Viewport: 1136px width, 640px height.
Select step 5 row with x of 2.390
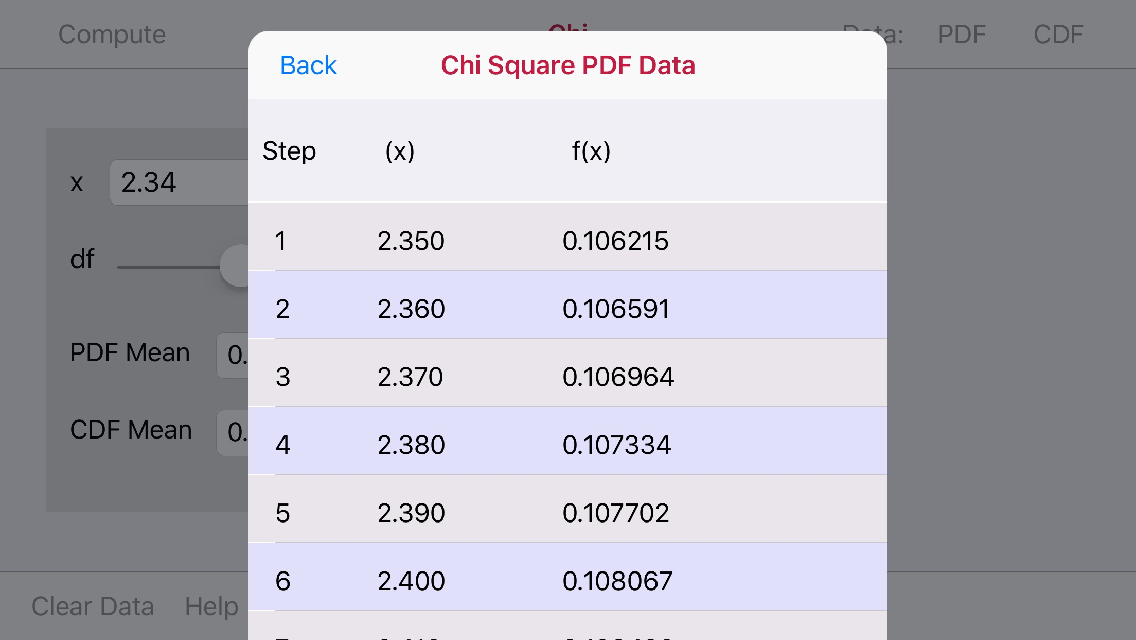tap(568, 512)
